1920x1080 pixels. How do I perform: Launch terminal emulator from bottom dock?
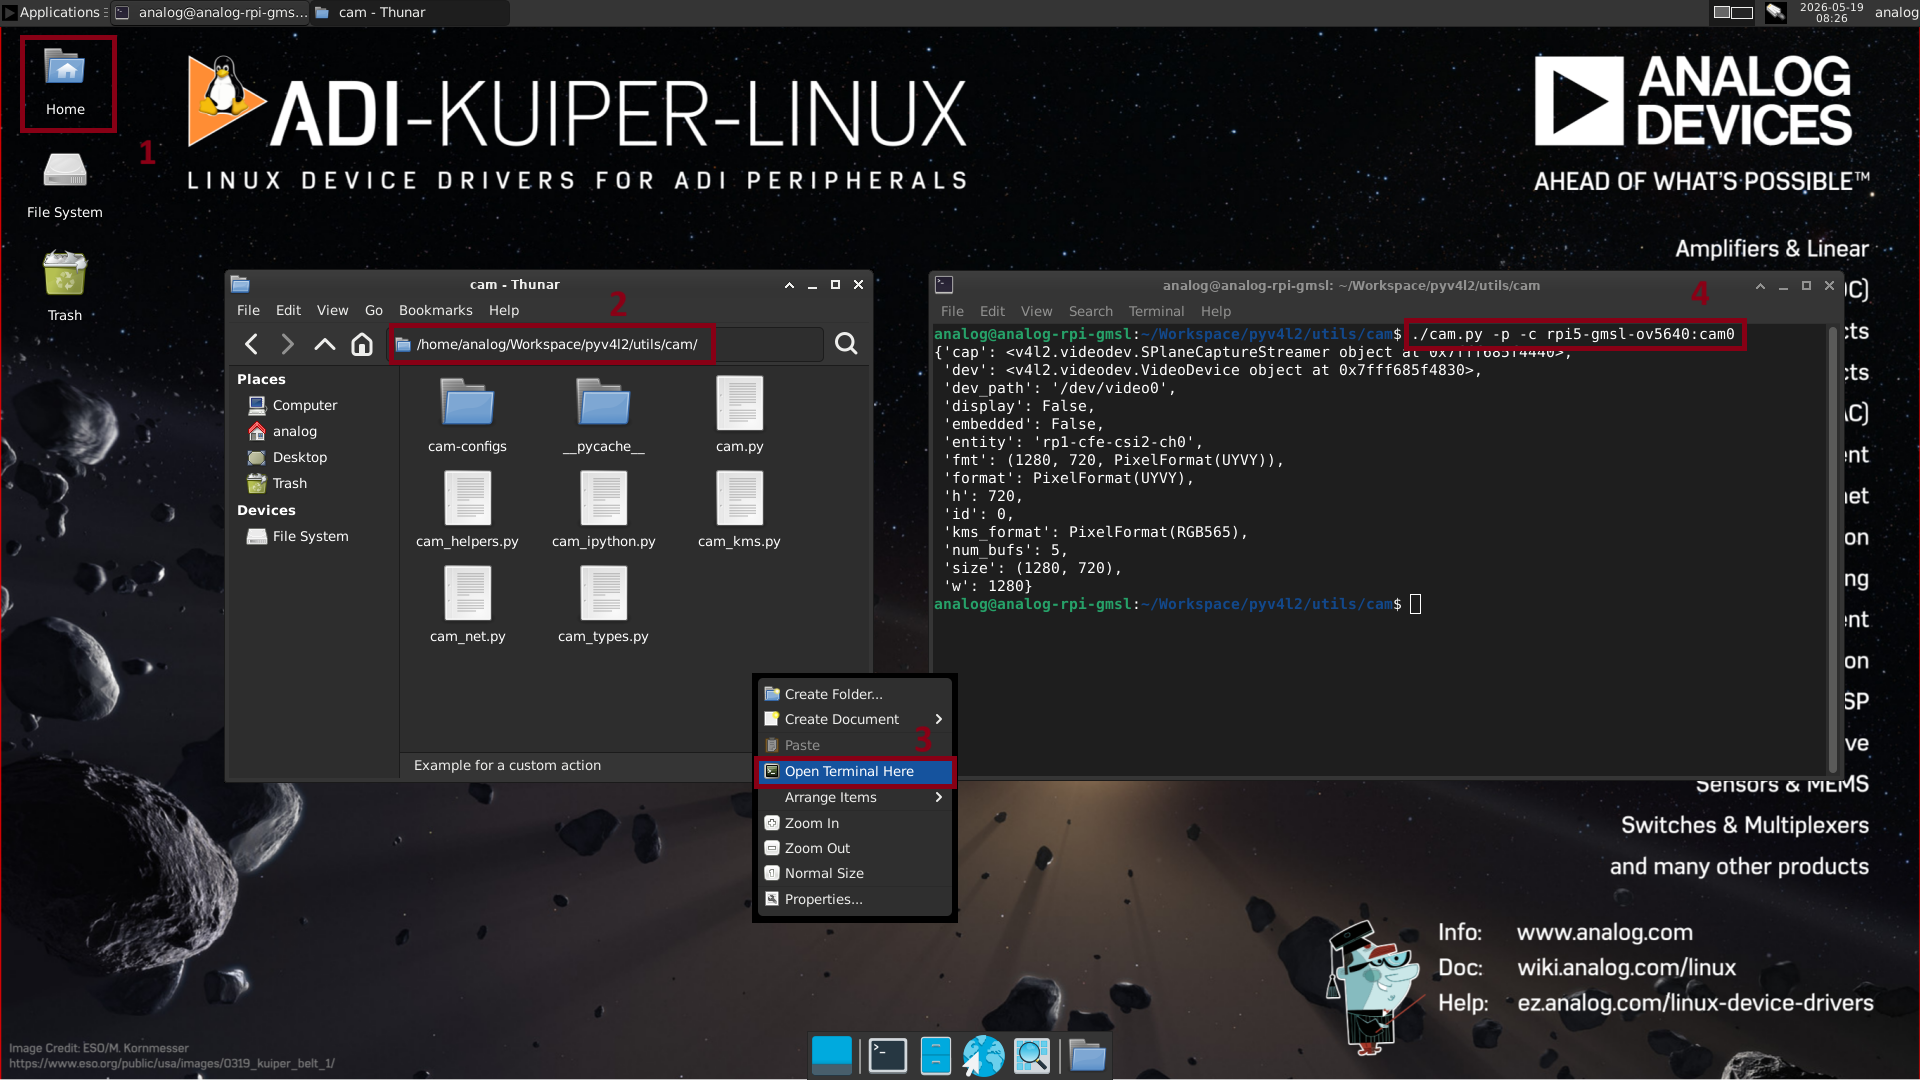[x=887, y=1055]
